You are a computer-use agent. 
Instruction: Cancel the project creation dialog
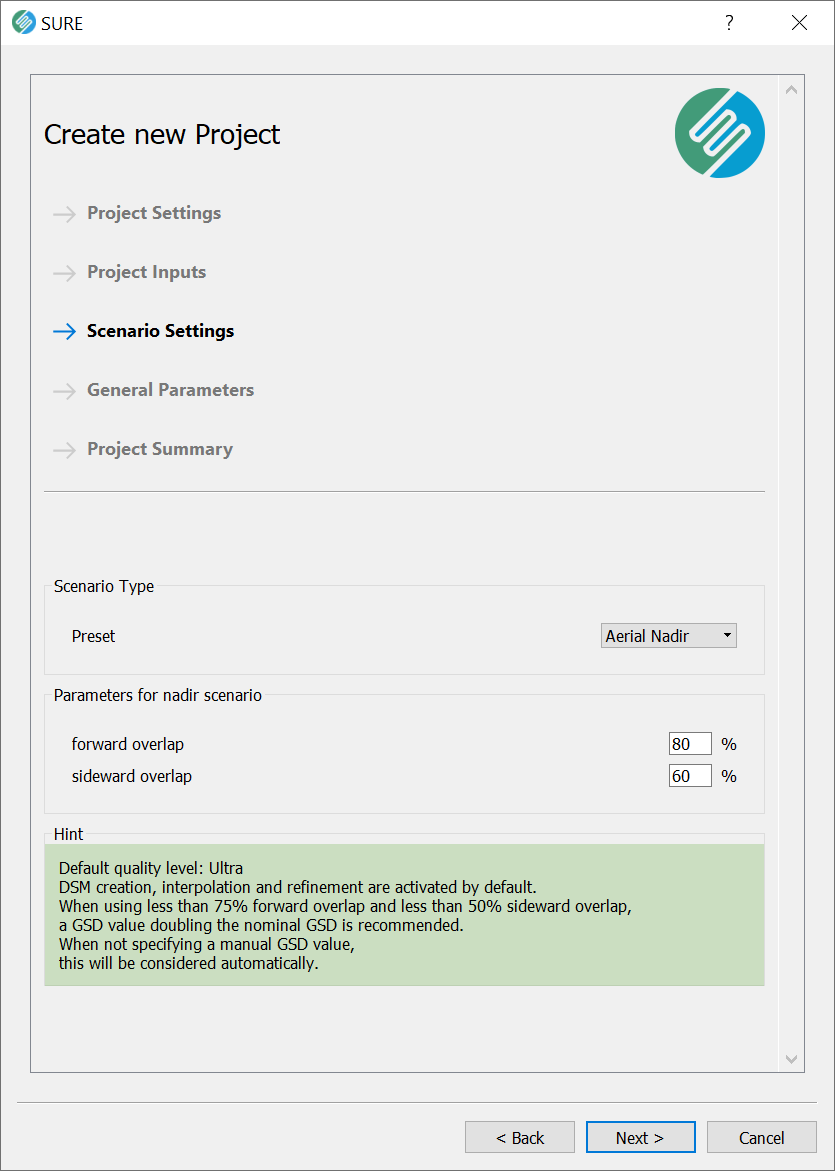[x=761, y=1137]
